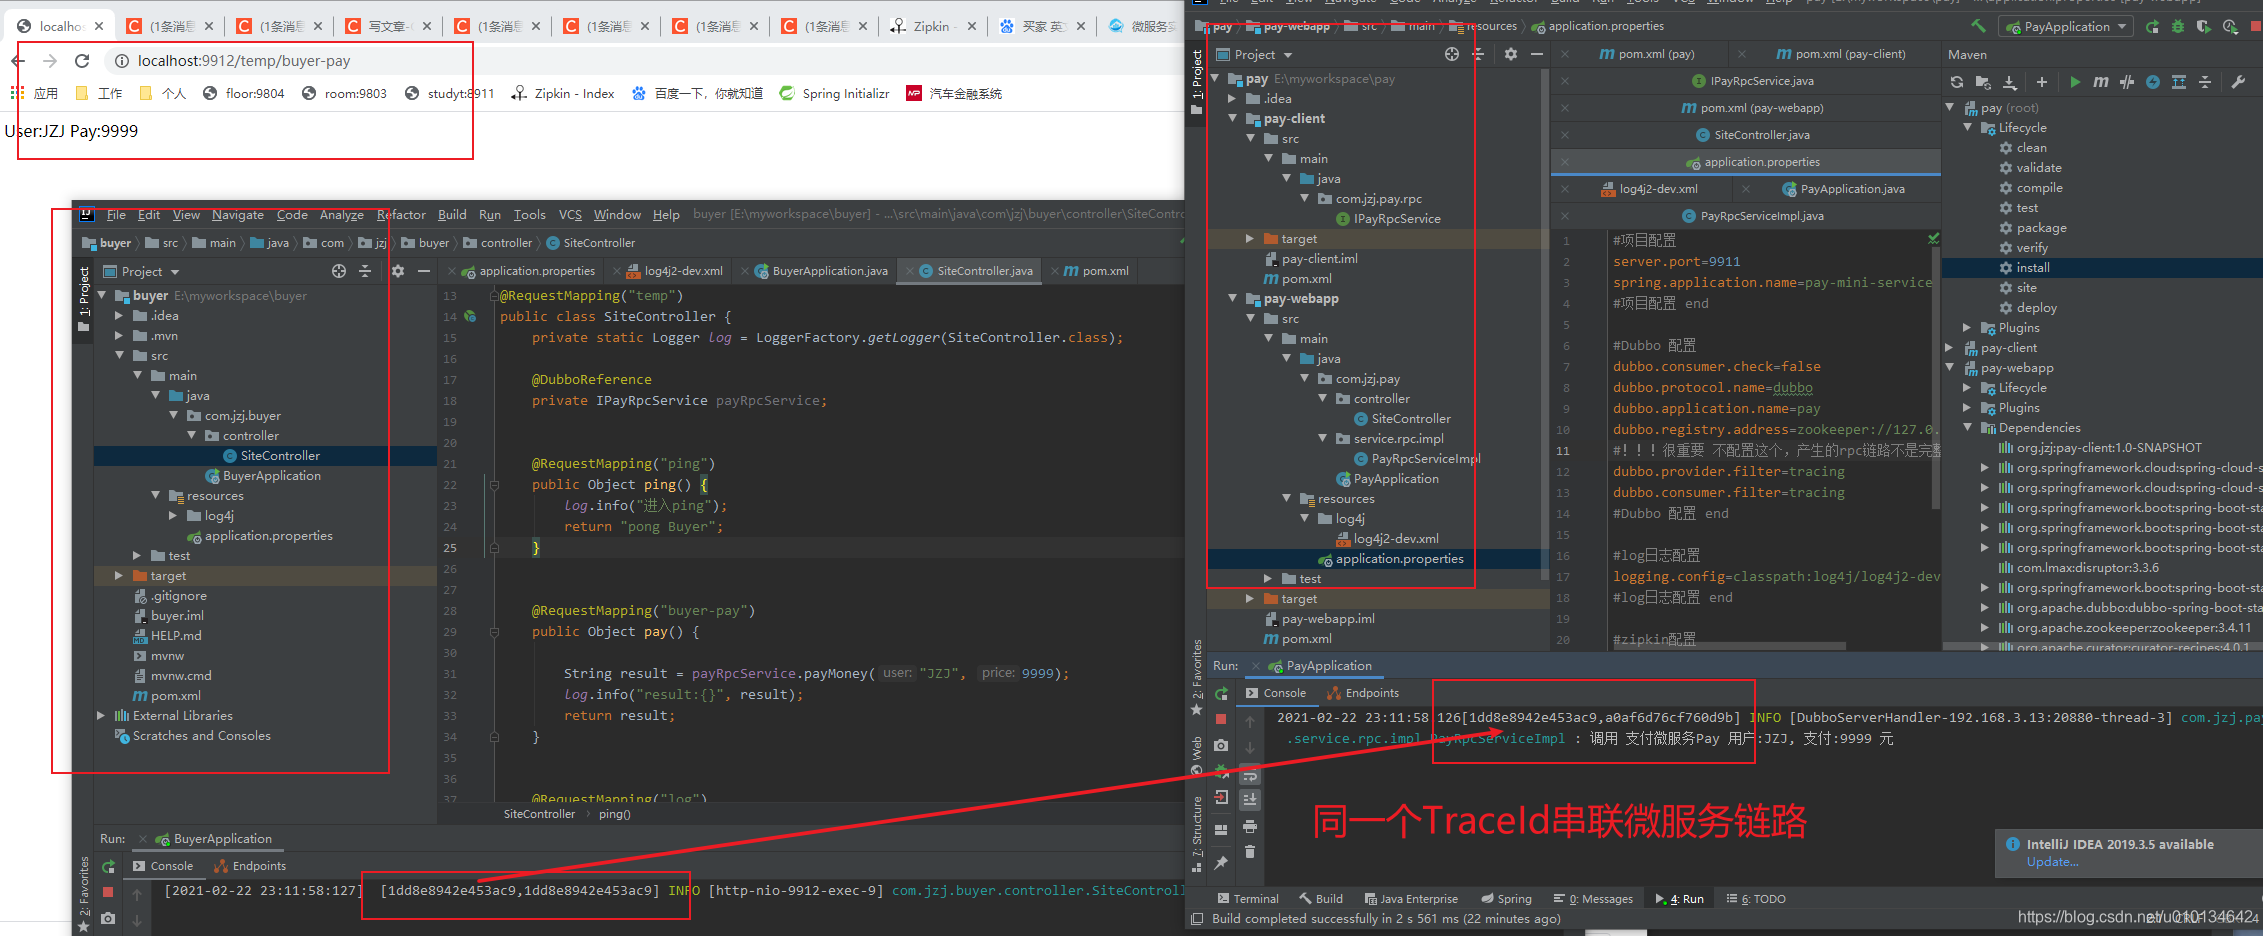Open floor:9804 bookmark
The height and width of the screenshot is (936, 2263).
tap(244, 93)
